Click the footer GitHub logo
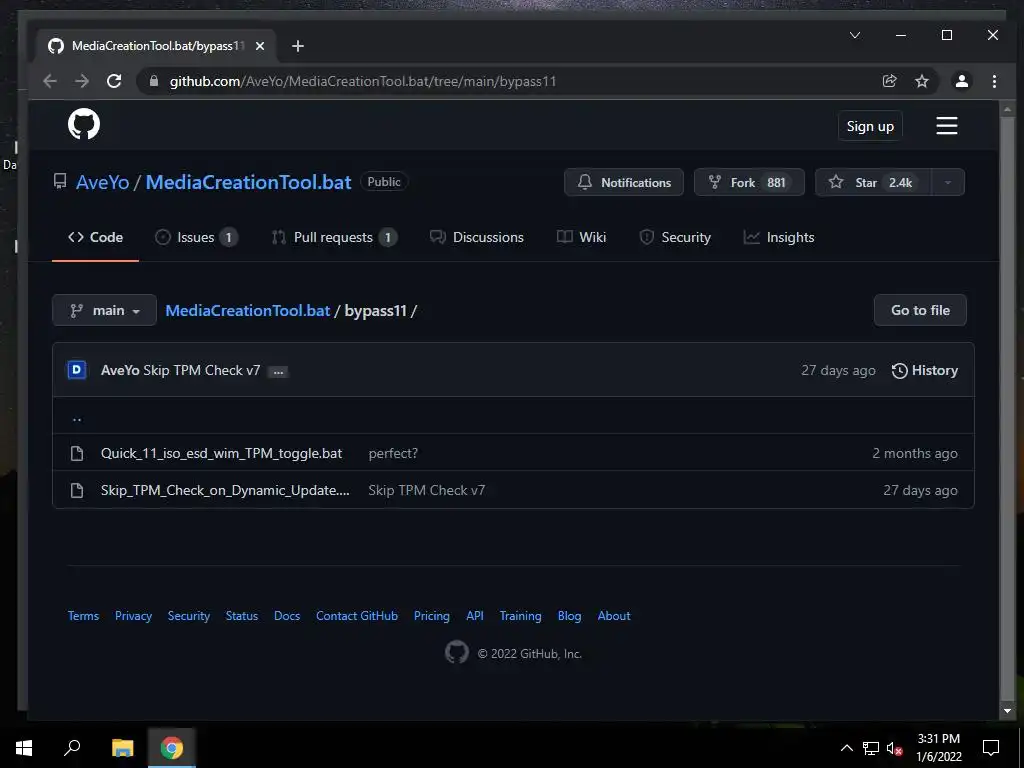This screenshot has width=1024, height=768. click(x=456, y=652)
